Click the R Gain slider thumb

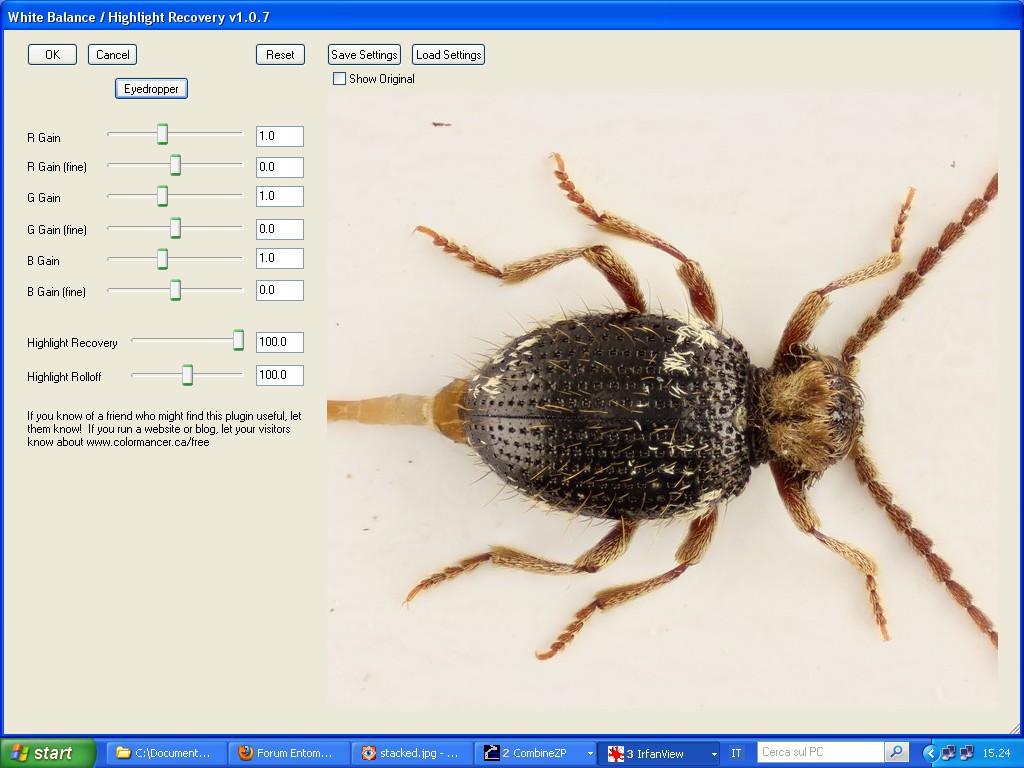[162, 135]
